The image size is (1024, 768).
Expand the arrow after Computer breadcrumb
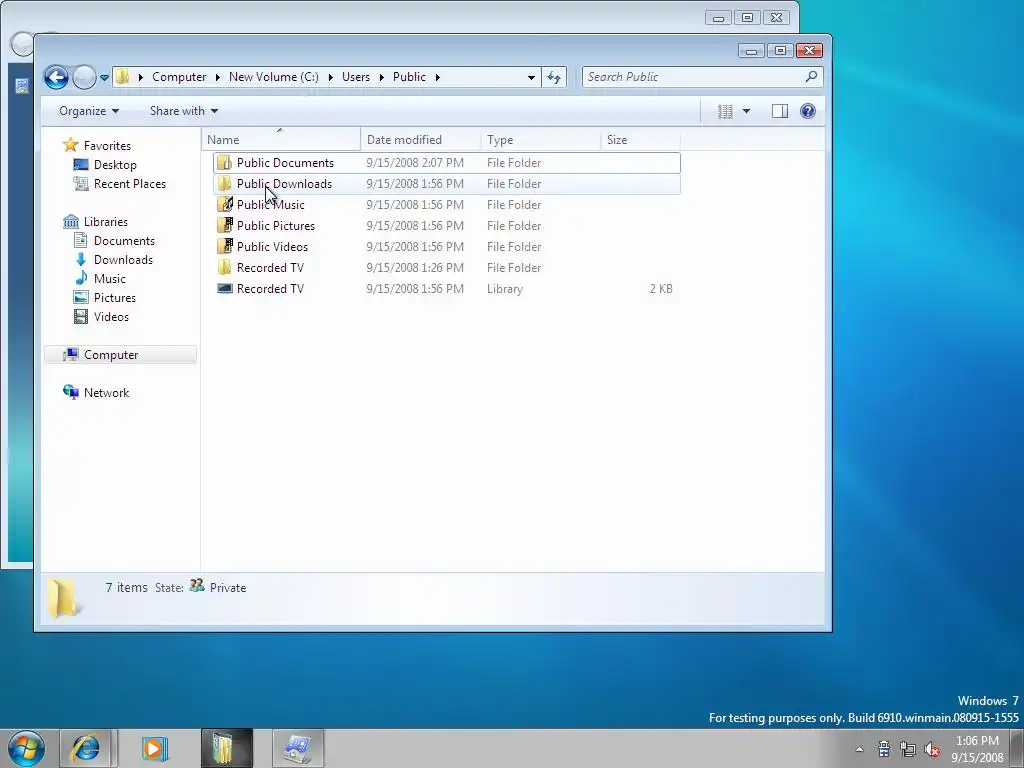coord(218,77)
